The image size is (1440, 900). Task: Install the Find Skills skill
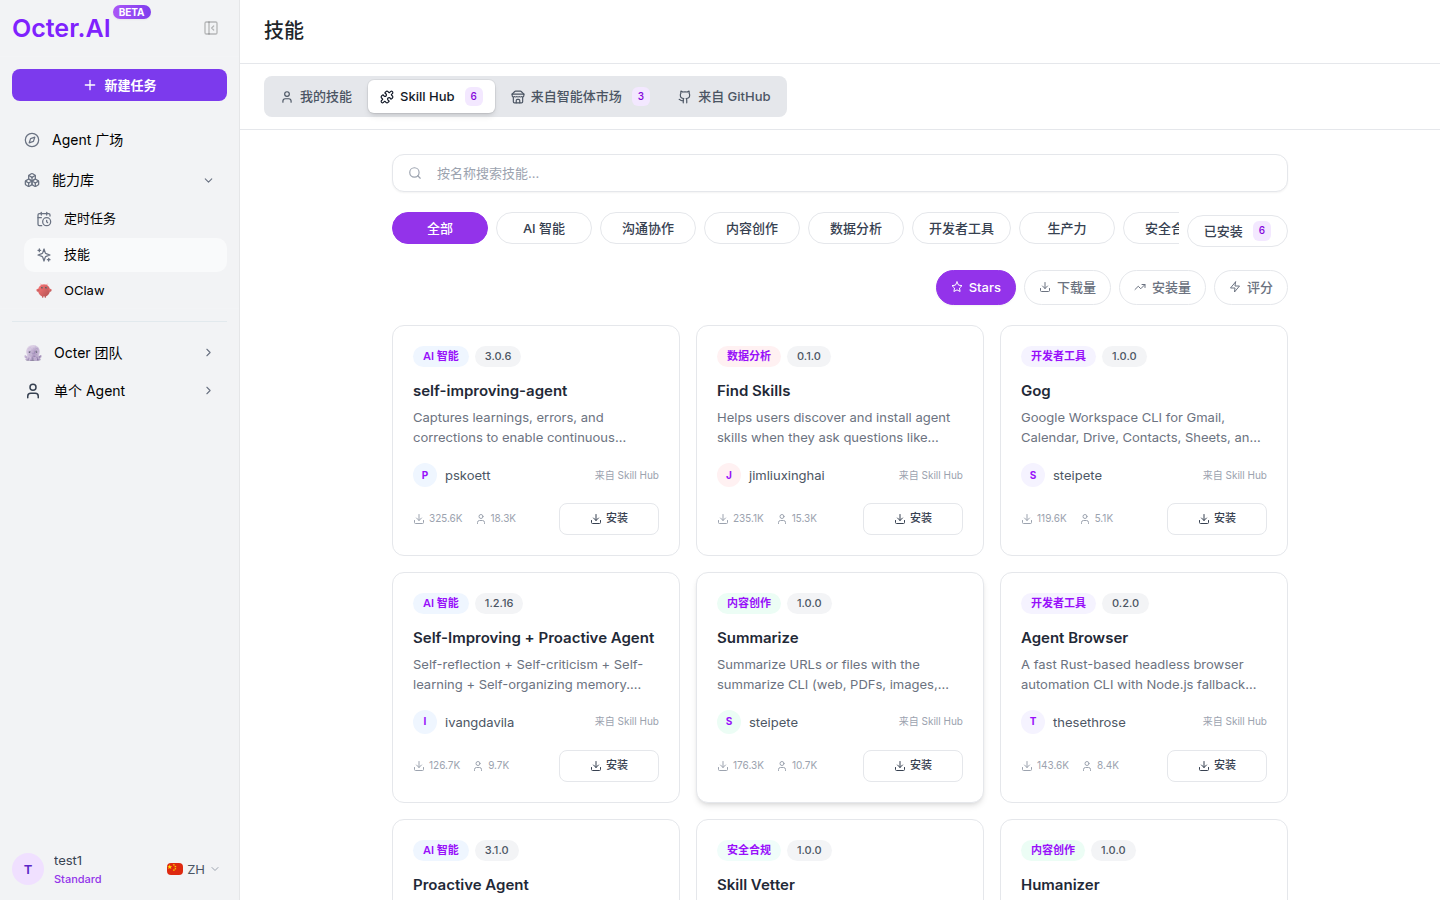[913, 519]
